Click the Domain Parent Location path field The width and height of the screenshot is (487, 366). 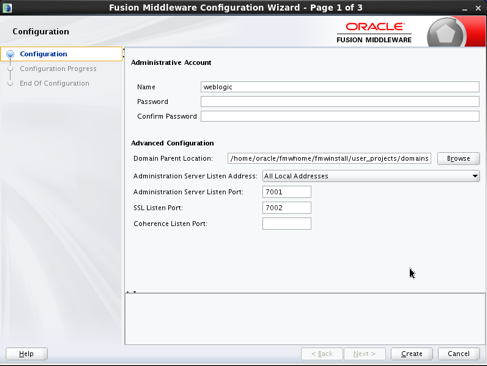coord(329,158)
